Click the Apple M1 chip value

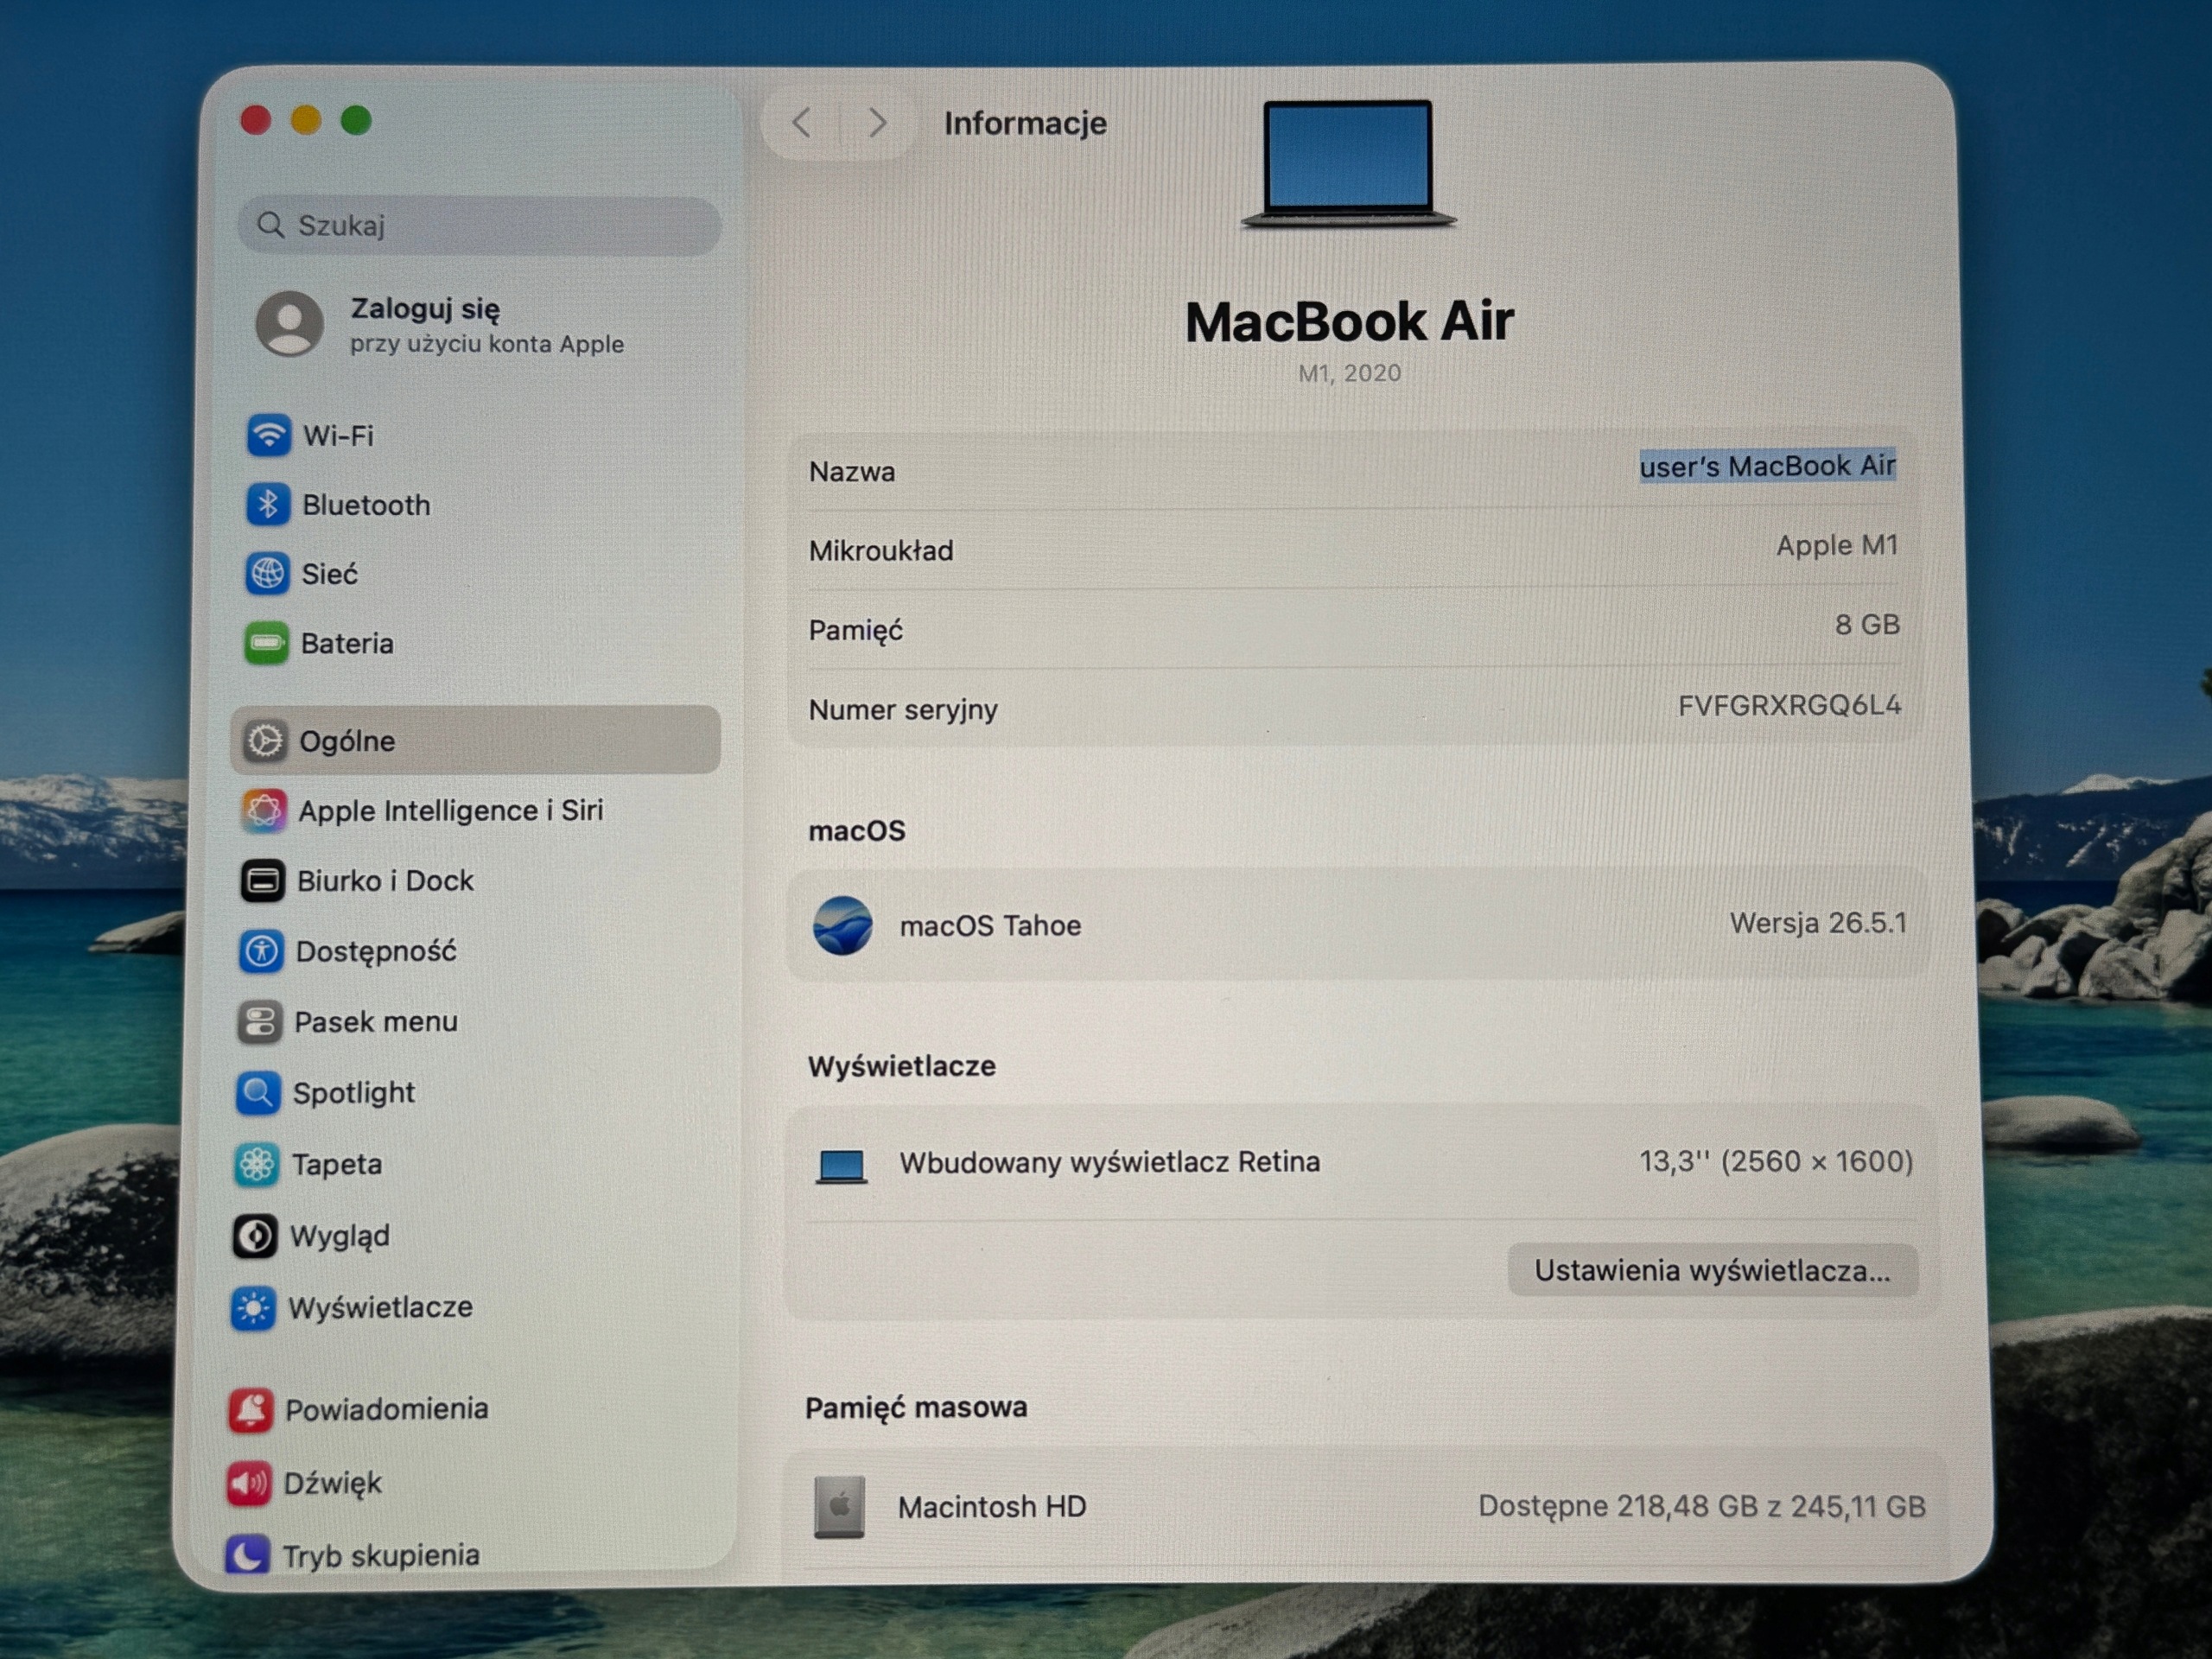pos(1837,545)
